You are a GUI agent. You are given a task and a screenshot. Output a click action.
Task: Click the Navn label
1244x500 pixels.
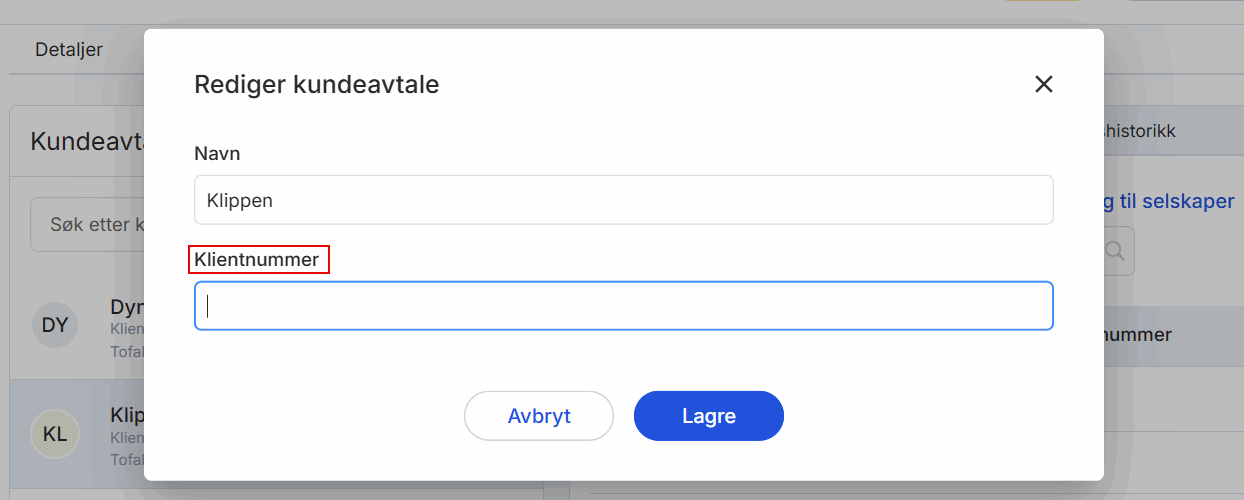tap(217, 154)
